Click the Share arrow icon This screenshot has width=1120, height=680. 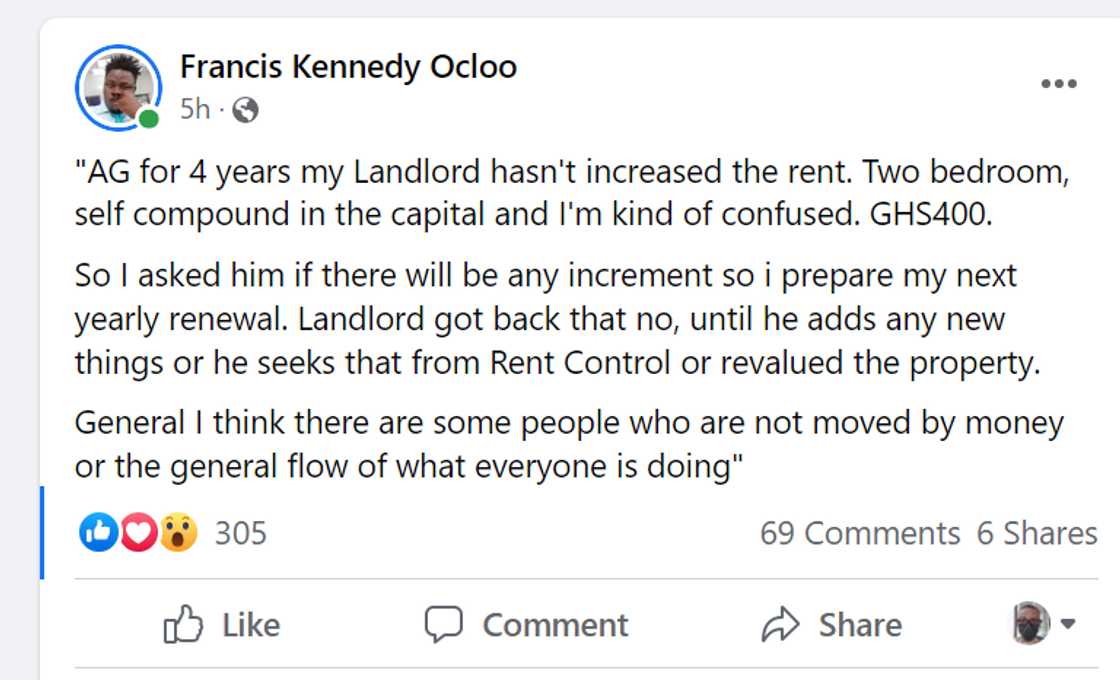(x=779, y=624)
